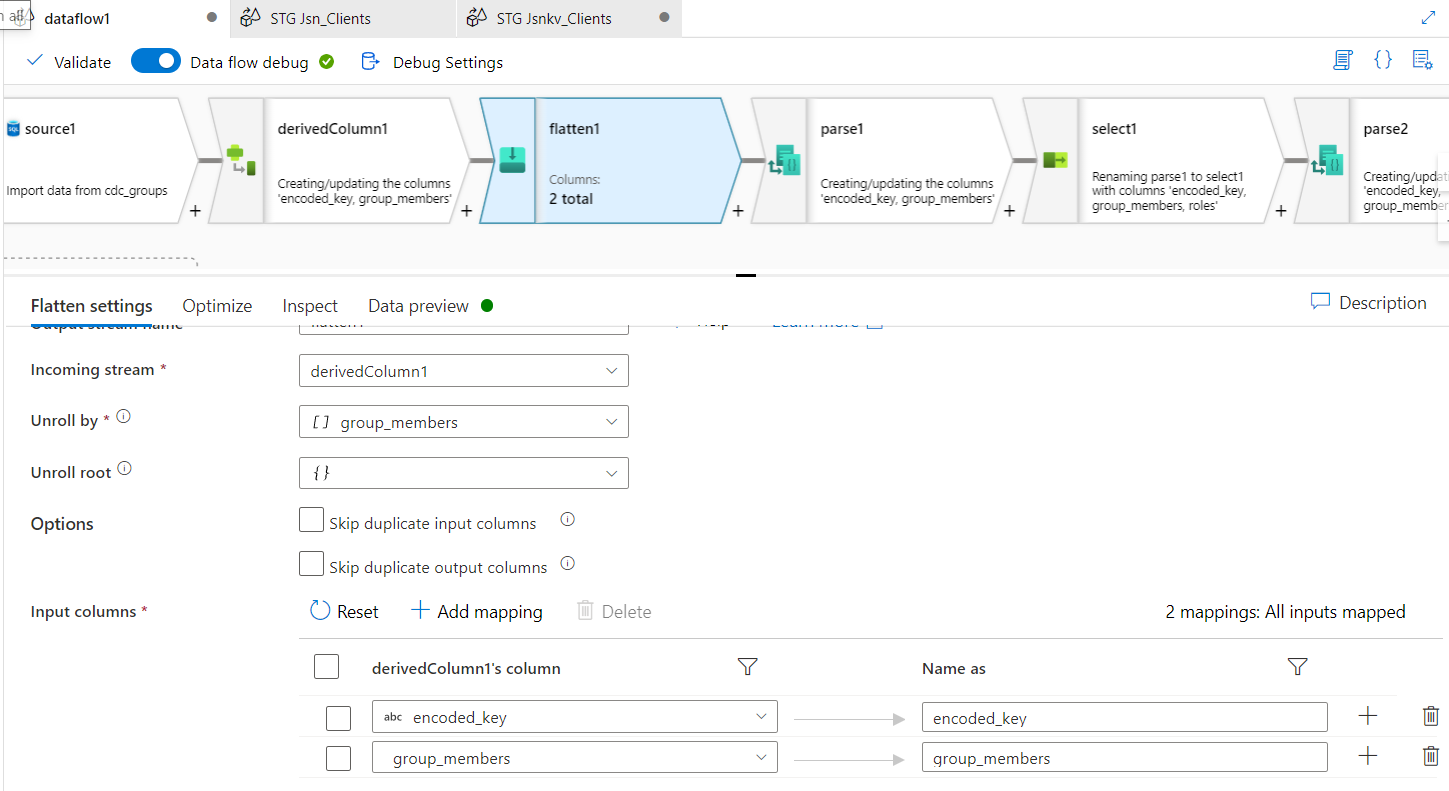Open the Data preview tab
Screen dimensions: 1449x791
pyautogui.click(x=418, y=306)
